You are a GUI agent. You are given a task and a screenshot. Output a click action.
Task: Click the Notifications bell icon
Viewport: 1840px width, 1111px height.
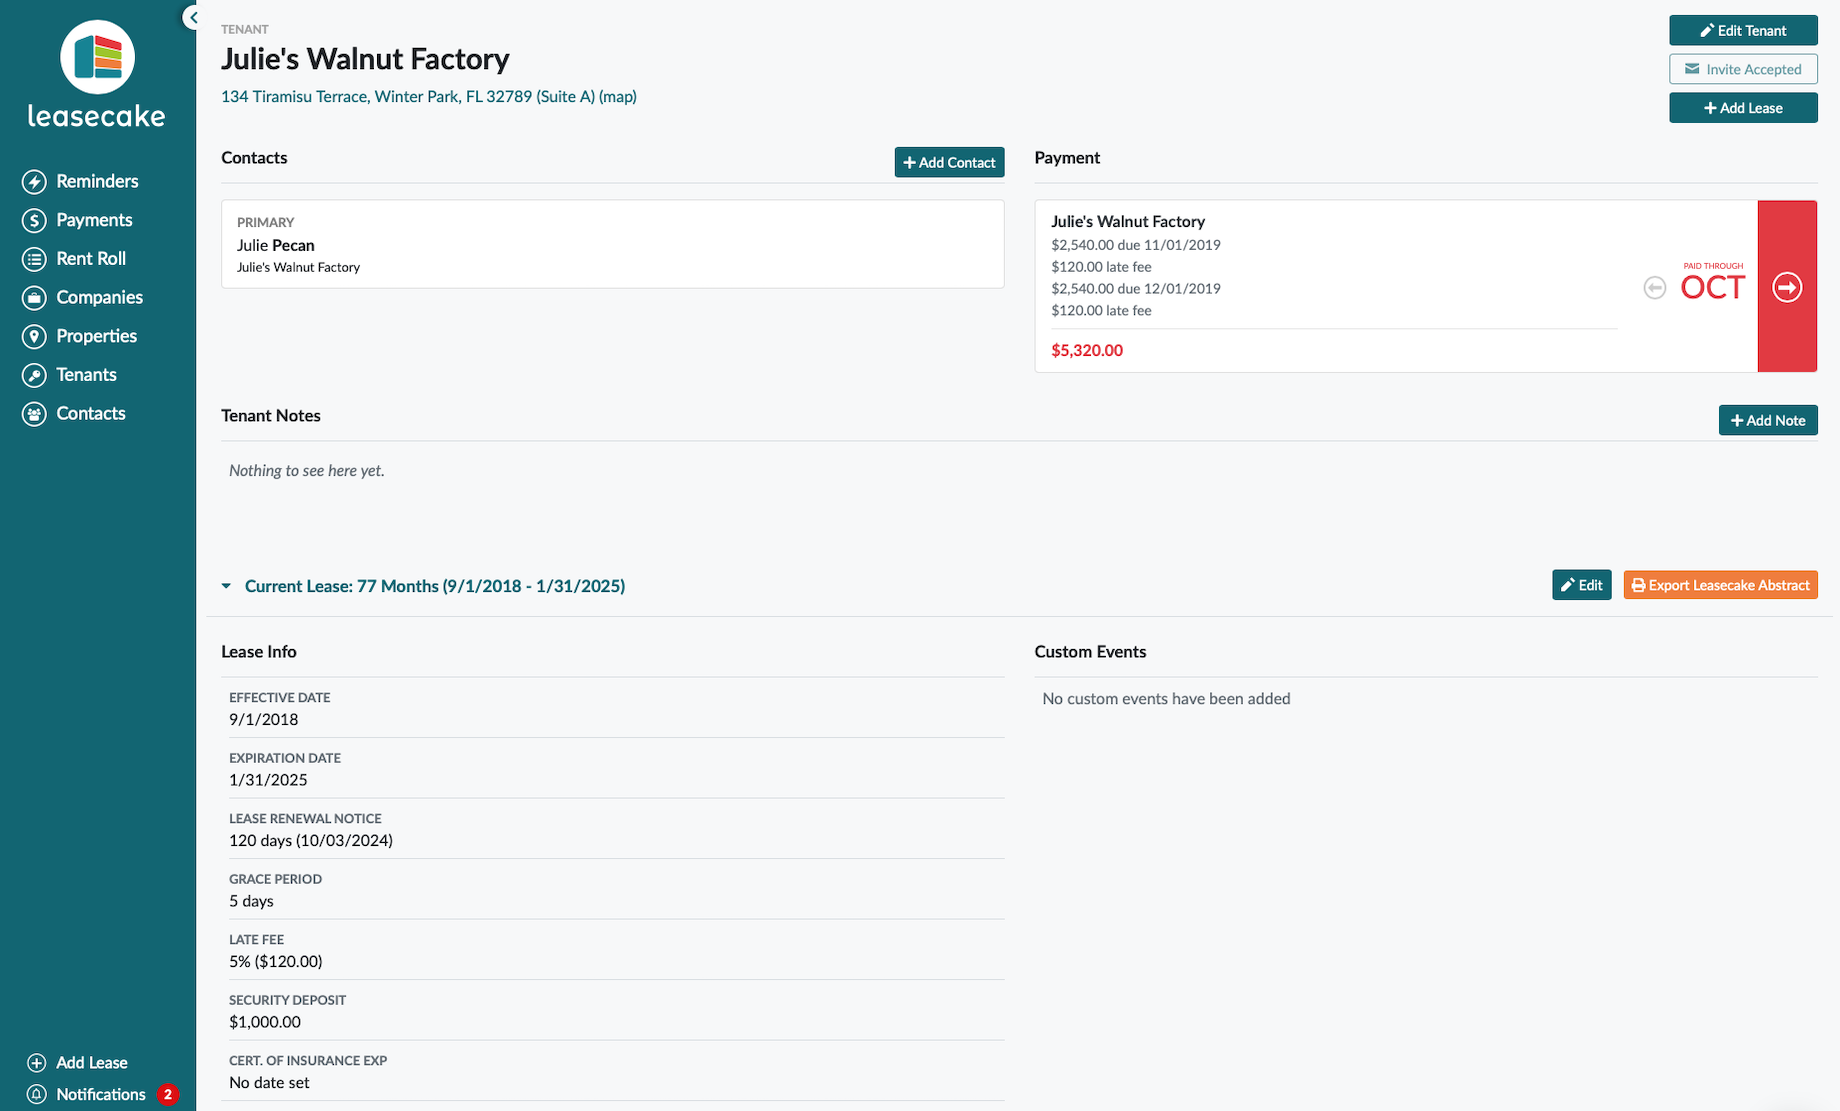(x=36, y=1095)
